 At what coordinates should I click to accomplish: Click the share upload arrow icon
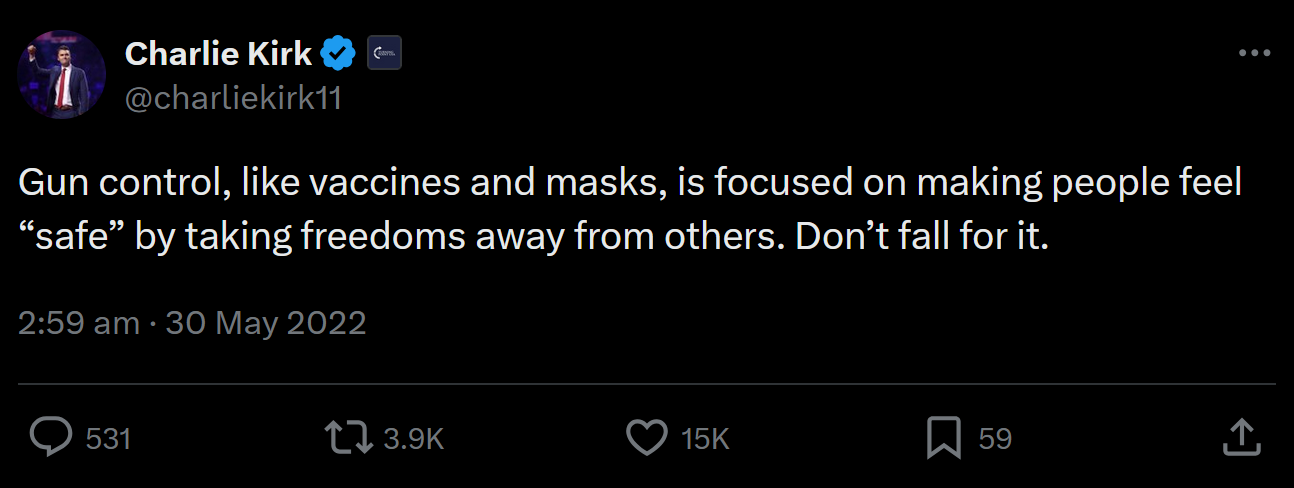point(1240,438)
